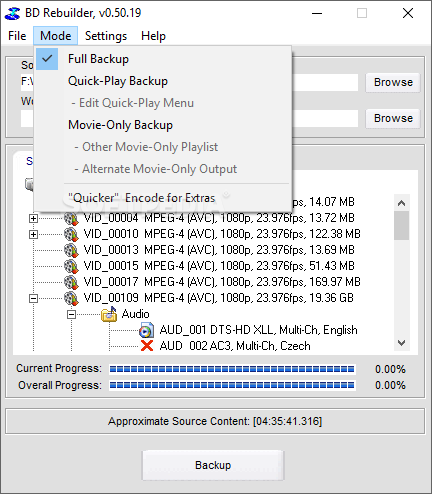Click the scrollbar down arrow in tree list
The width and height of the screenshot is (432, 494).
(x=401, y=343)
